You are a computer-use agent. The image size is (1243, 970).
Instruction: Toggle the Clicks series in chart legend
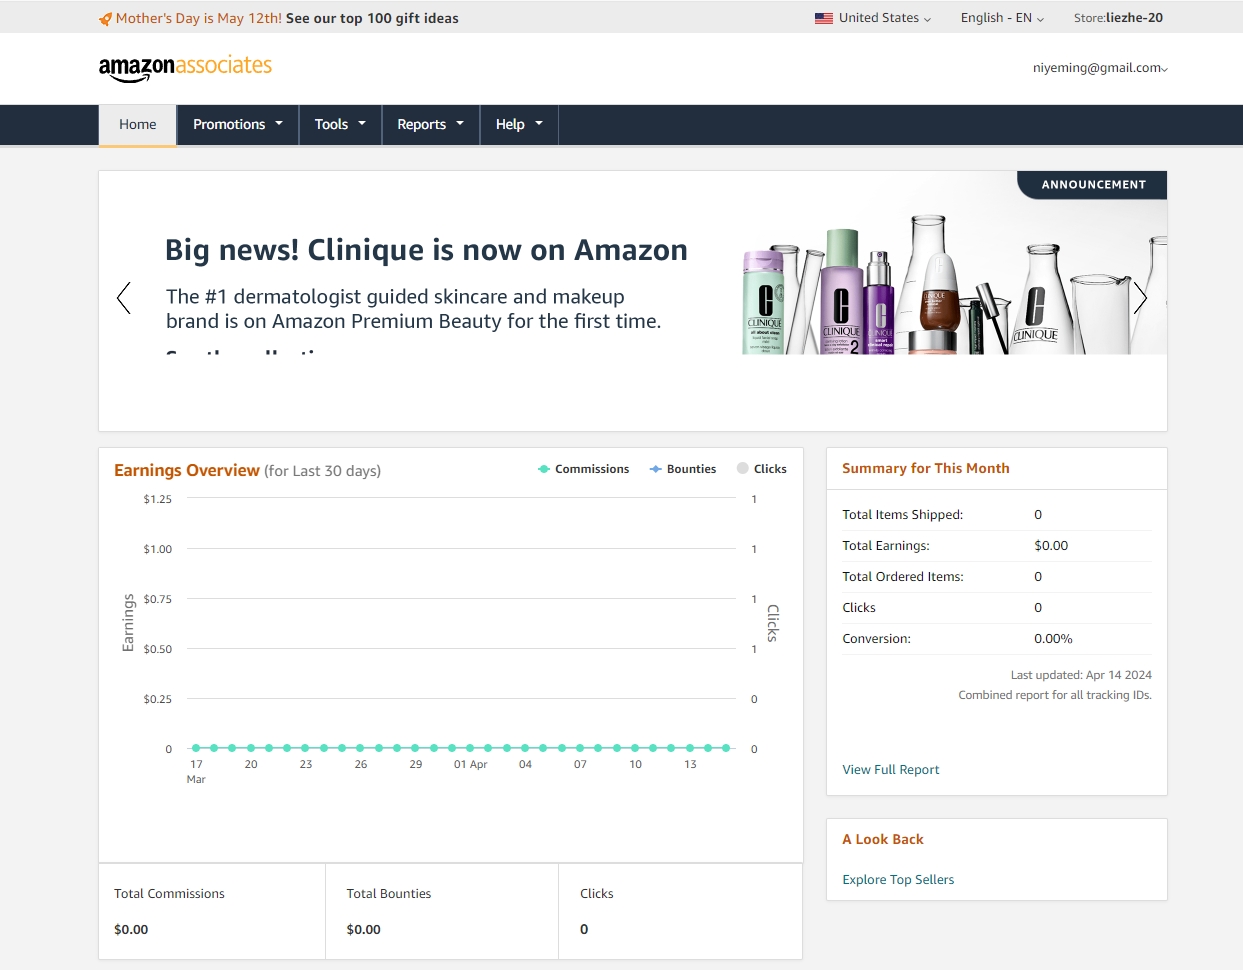(x=762, y=469)
